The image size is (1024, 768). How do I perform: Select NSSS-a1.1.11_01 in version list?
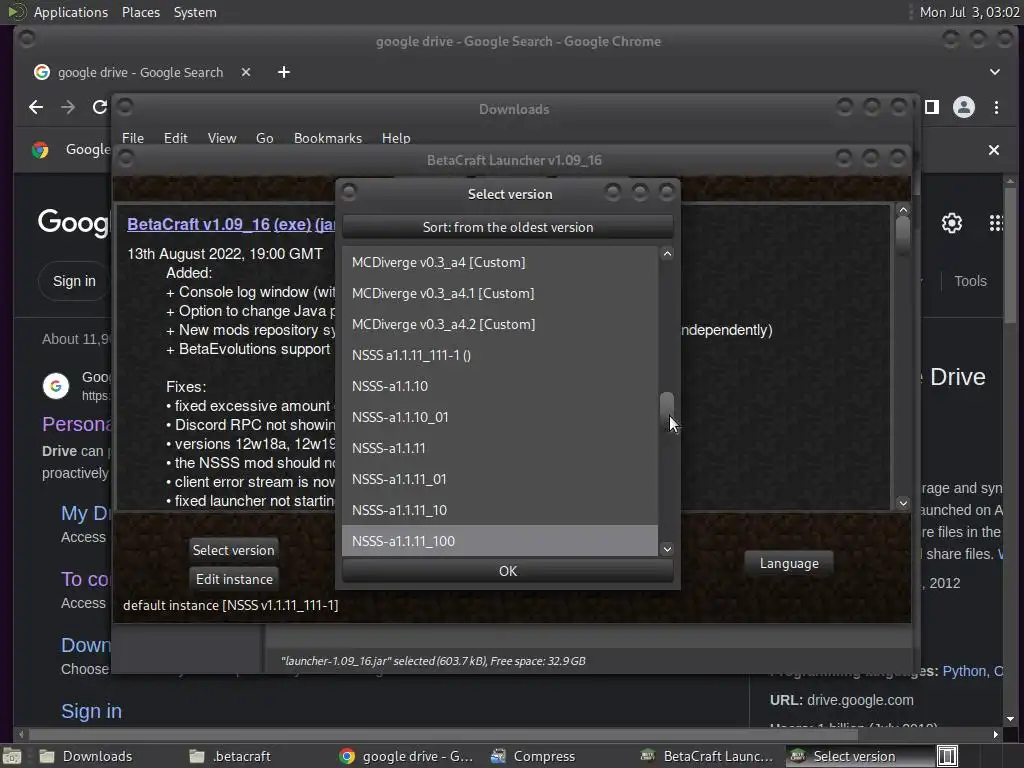point(500,479)
